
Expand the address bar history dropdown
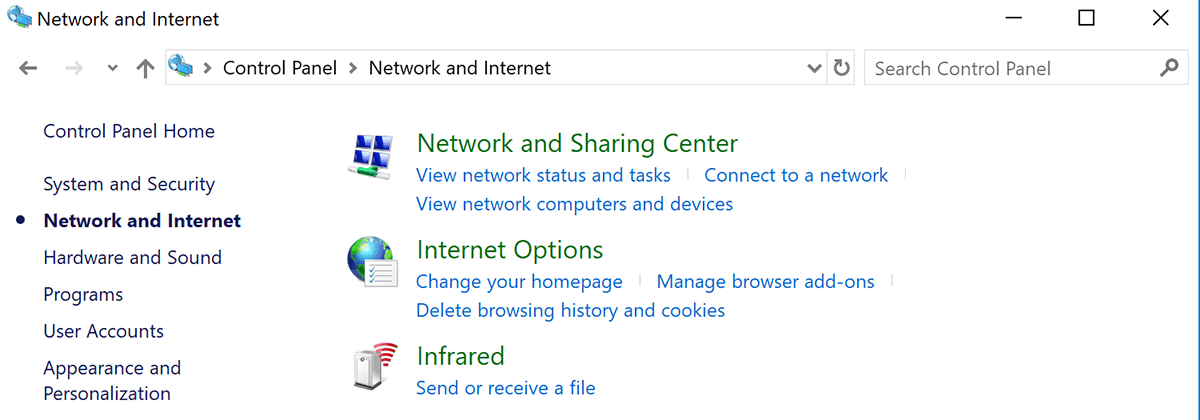814,69
